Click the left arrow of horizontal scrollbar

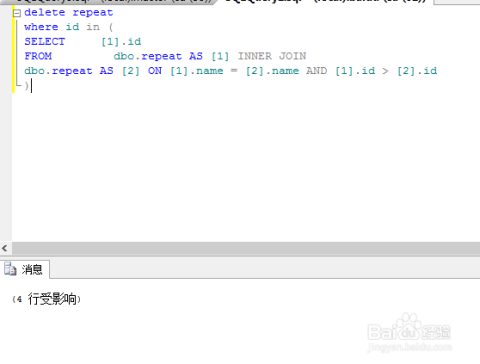(5, 248)
